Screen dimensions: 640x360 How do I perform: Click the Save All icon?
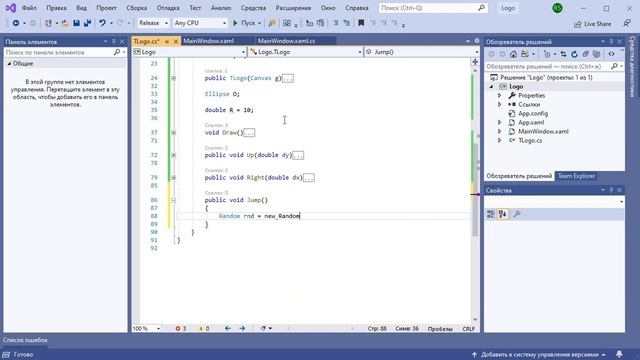coord(87,23)
